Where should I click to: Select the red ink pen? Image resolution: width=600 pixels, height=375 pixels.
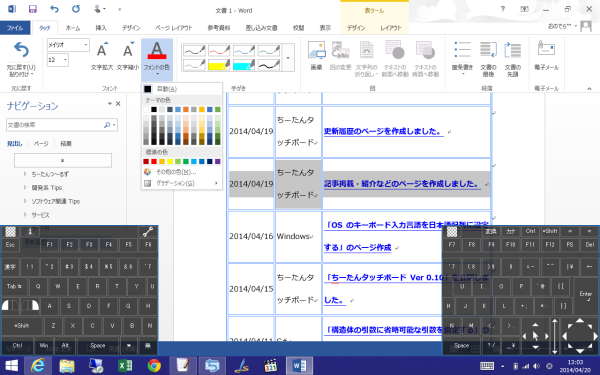point(219,51)
